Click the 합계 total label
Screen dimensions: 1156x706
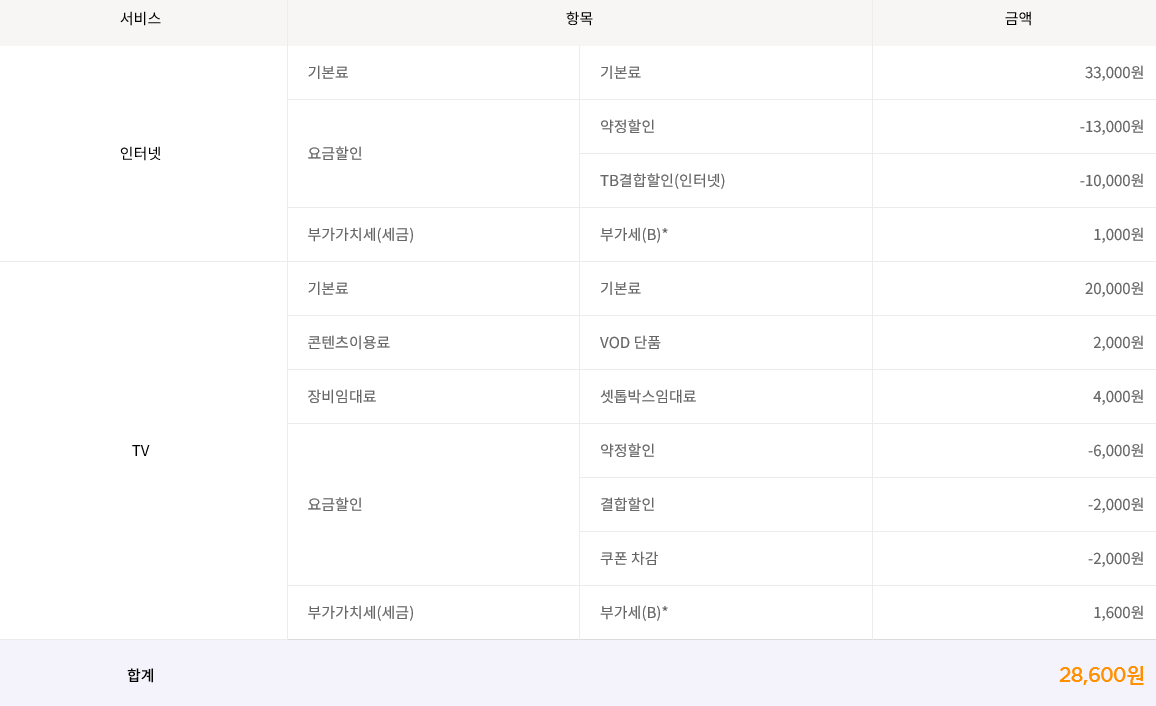pyautogui.click(x=140, y=675)
